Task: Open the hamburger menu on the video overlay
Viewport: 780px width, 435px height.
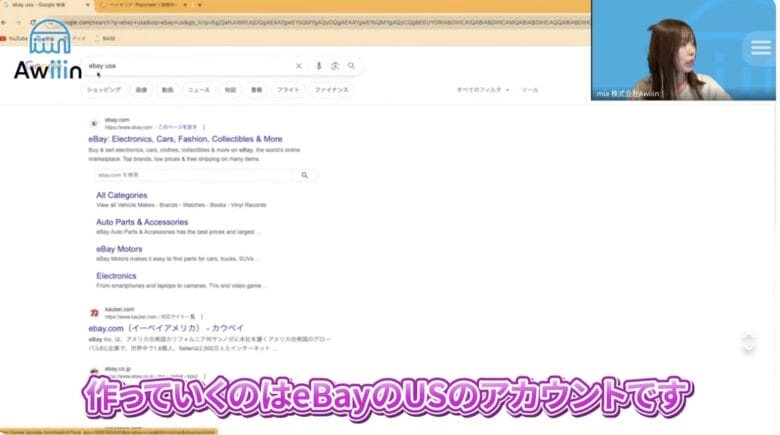Action: click(x=761, y=48)
